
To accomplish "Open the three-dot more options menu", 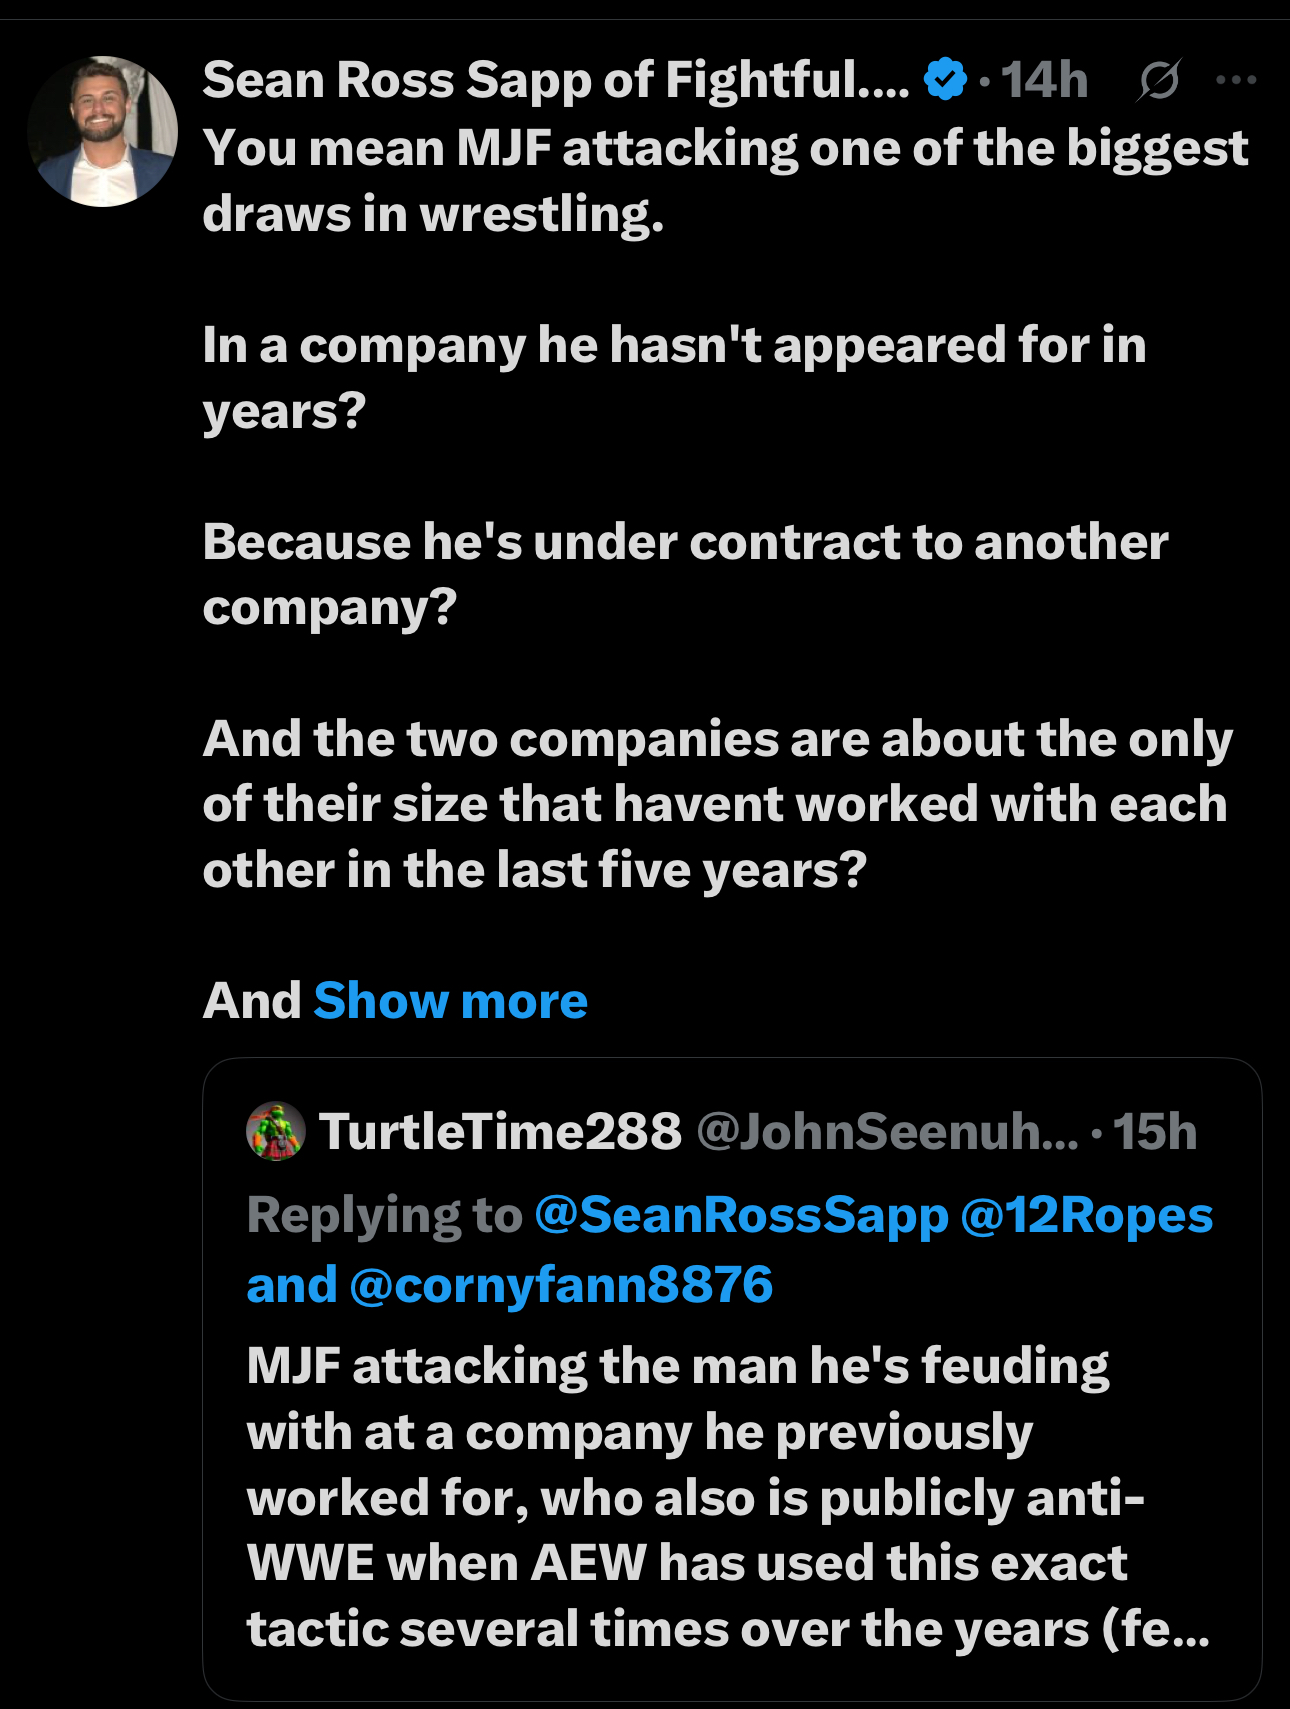I will click(1236, 80).
